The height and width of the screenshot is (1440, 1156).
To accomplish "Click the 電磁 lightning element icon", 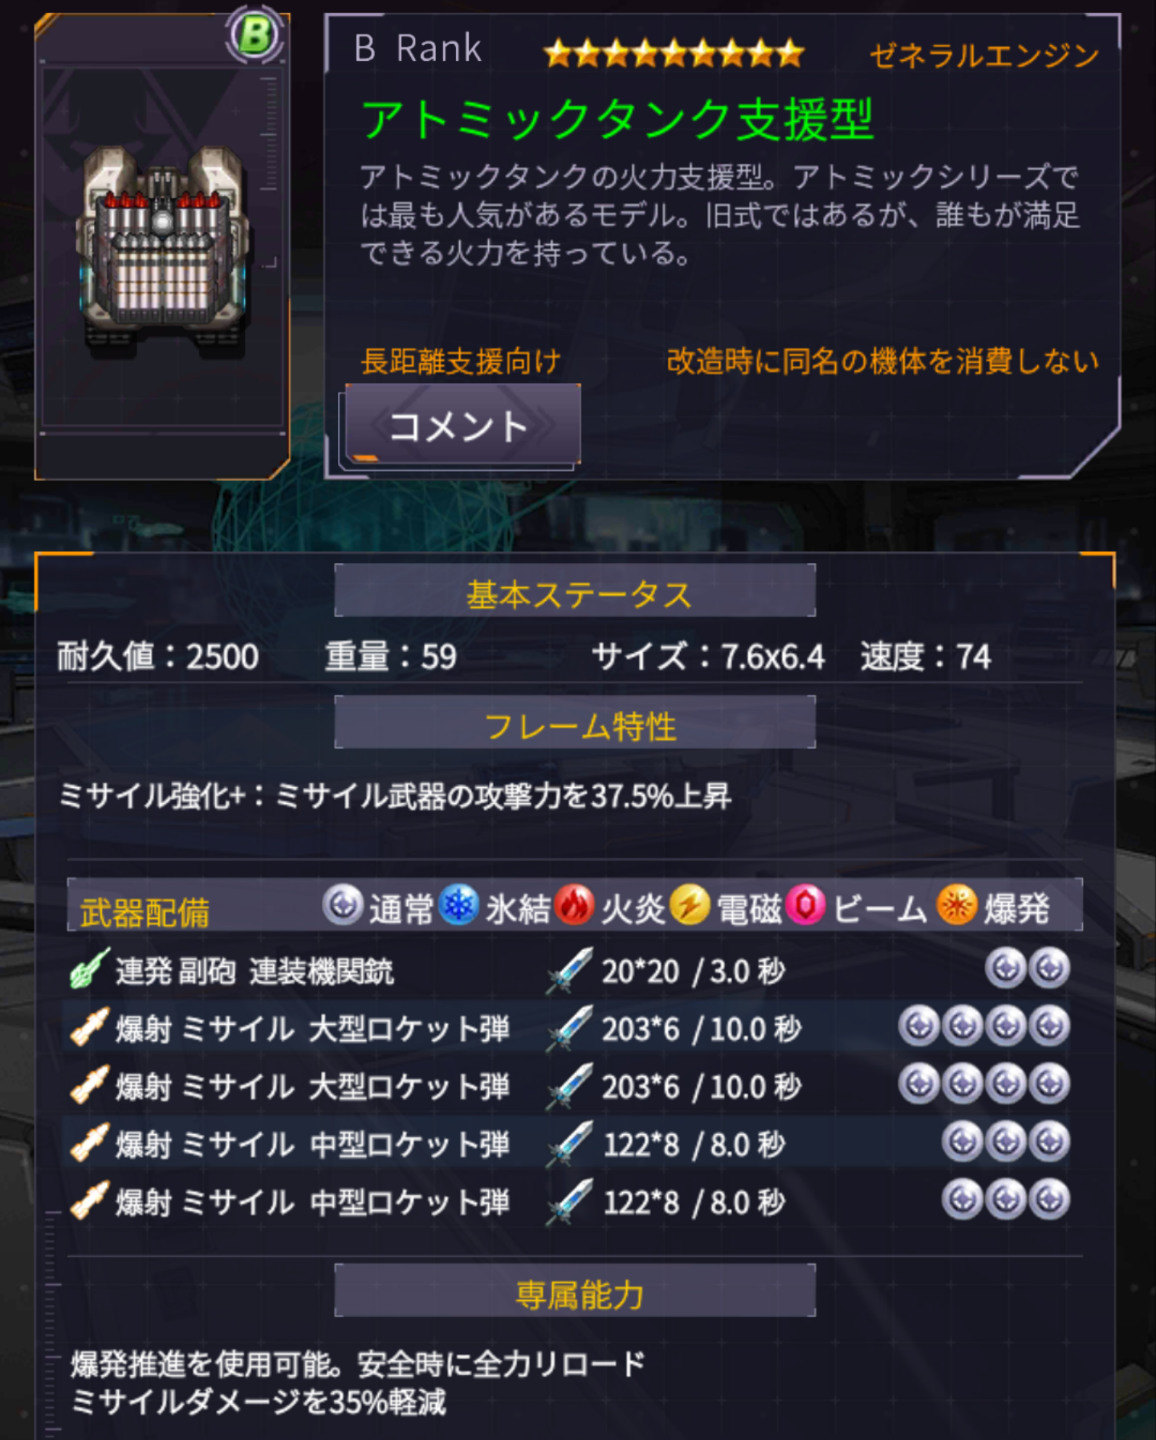I will [x=690, y=905].
